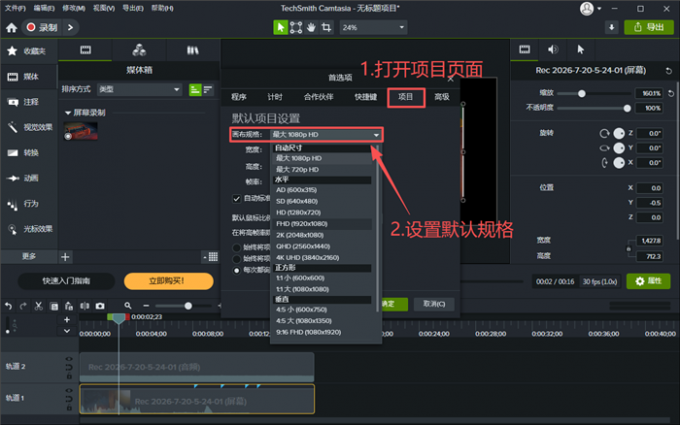Viewport: 680px width, 425px height.
Task: Select the screen recording thumbnail in media bin
Action: point(81,131)
